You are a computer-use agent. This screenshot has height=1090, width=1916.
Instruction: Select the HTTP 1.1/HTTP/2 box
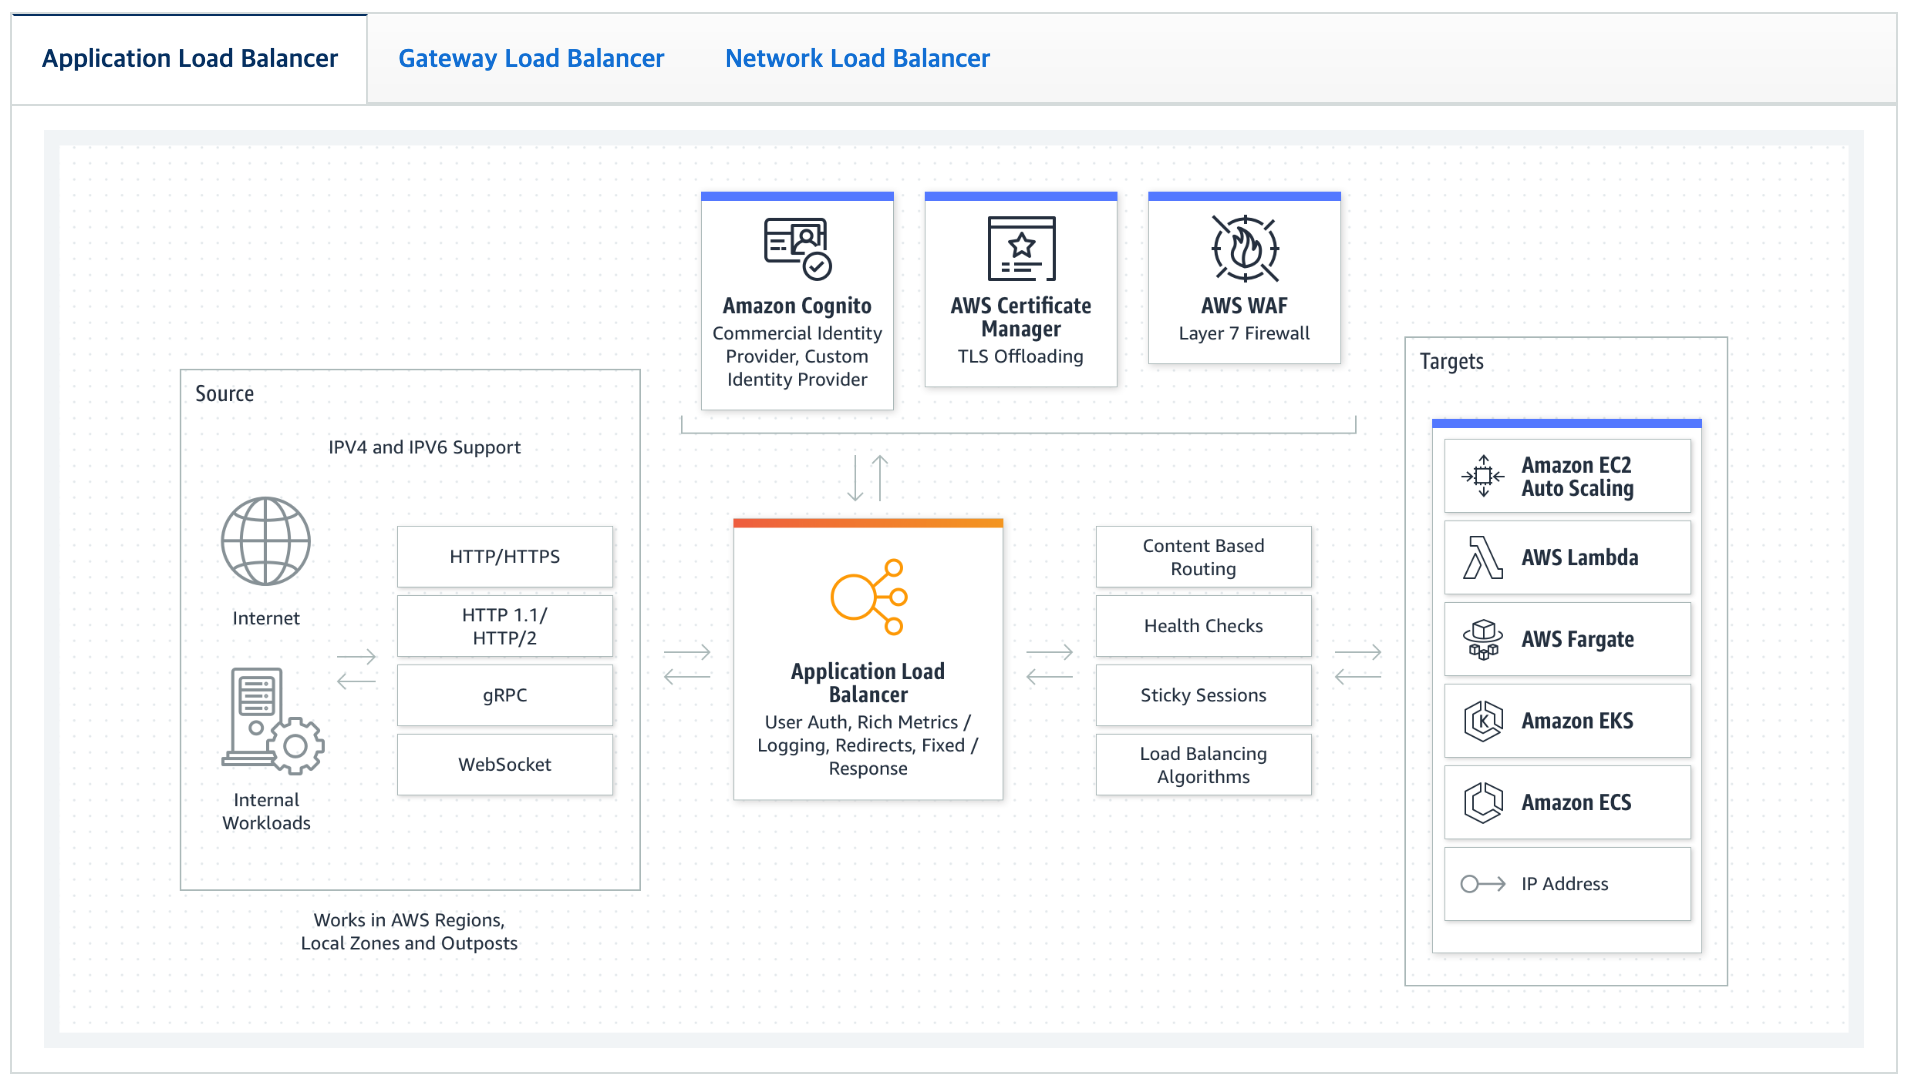coord(505,626)
